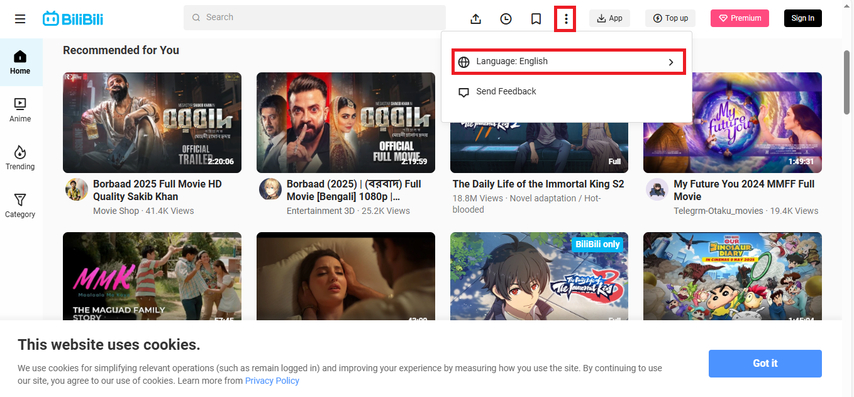Click Movie Shop channel name

(116, 211)
